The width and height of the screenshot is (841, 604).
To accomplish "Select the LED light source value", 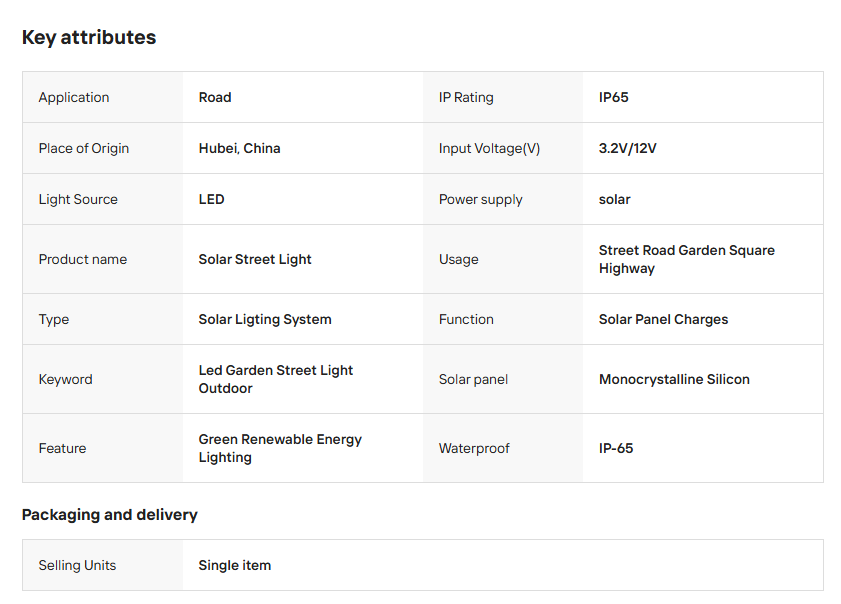I will click(x=212, y=199).
